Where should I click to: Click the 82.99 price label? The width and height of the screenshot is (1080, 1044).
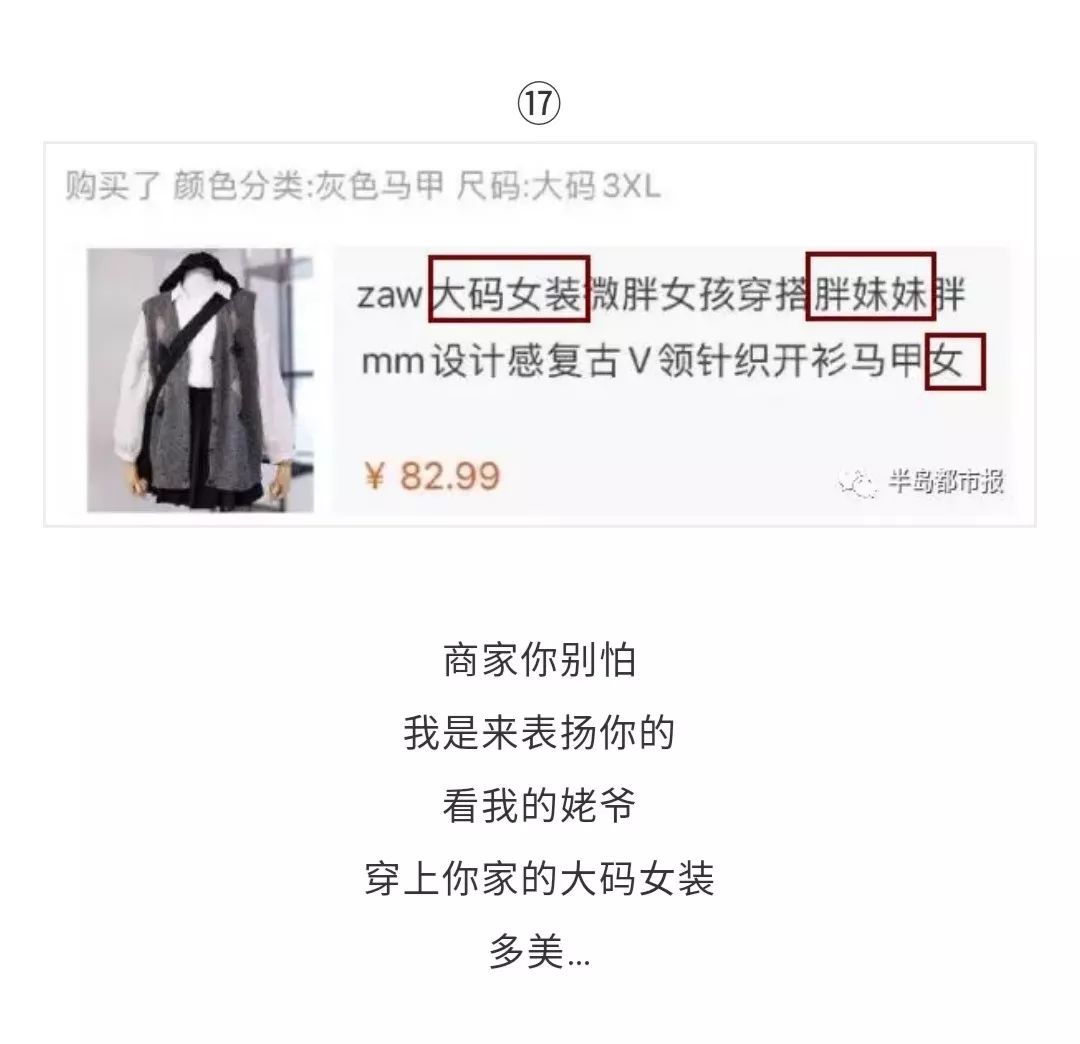[x=450, y=476]
